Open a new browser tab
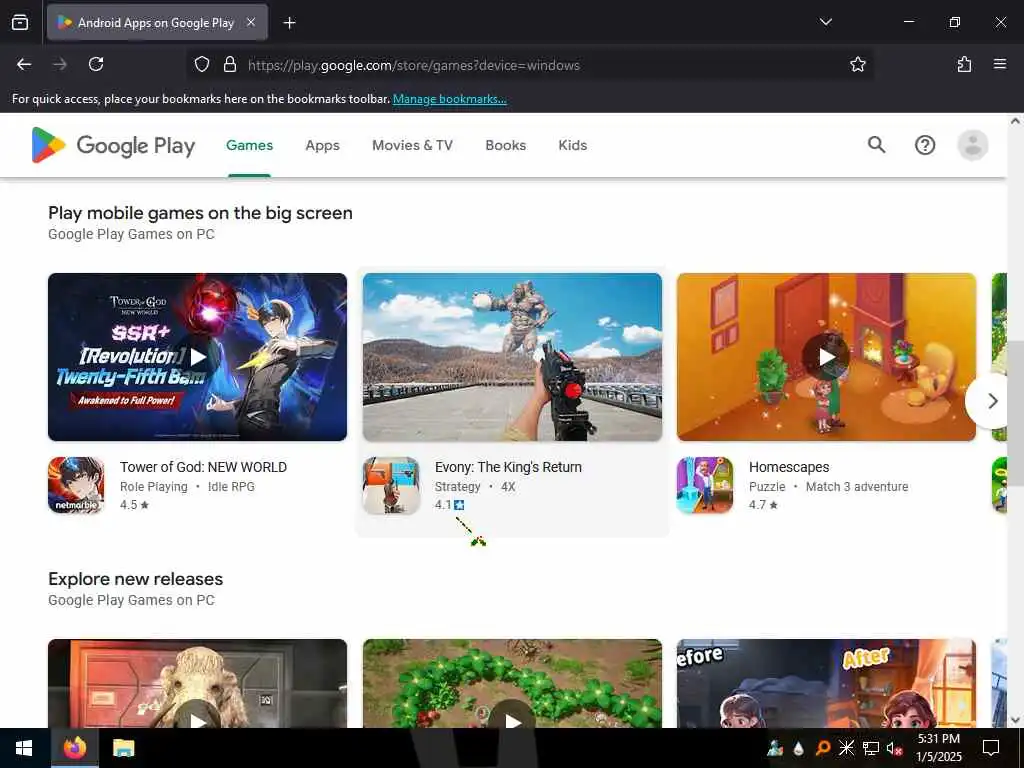This screenshot has width=1024, height=768. [x=289, y=22]
